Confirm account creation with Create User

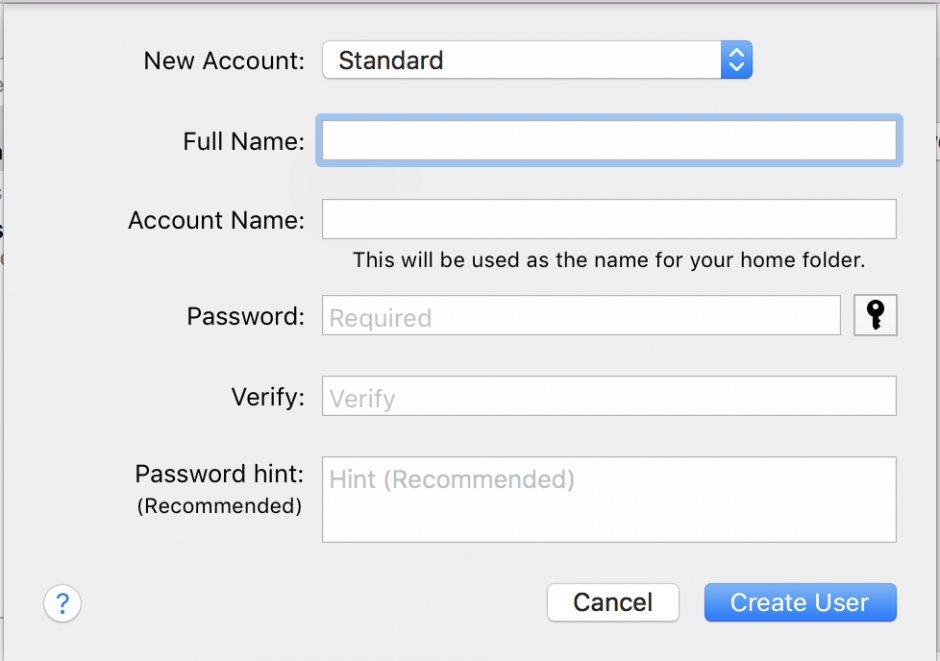pyautogui.click(x=800, y=602)
